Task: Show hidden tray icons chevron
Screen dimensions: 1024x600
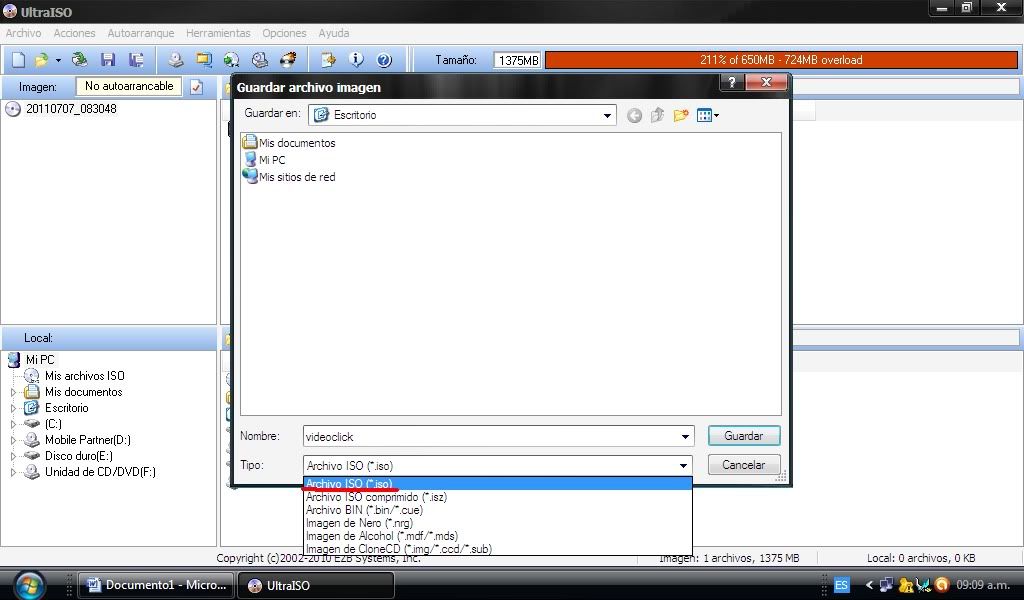Action: (x=869, y=585)
